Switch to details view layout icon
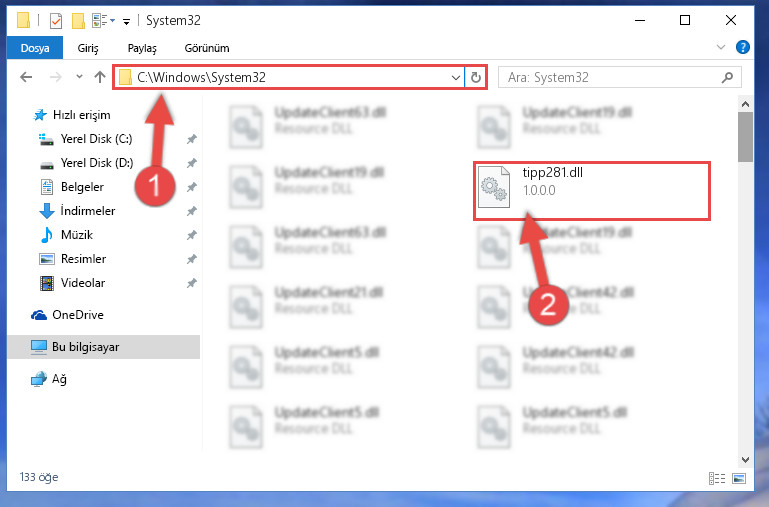 tap(717, 478)
